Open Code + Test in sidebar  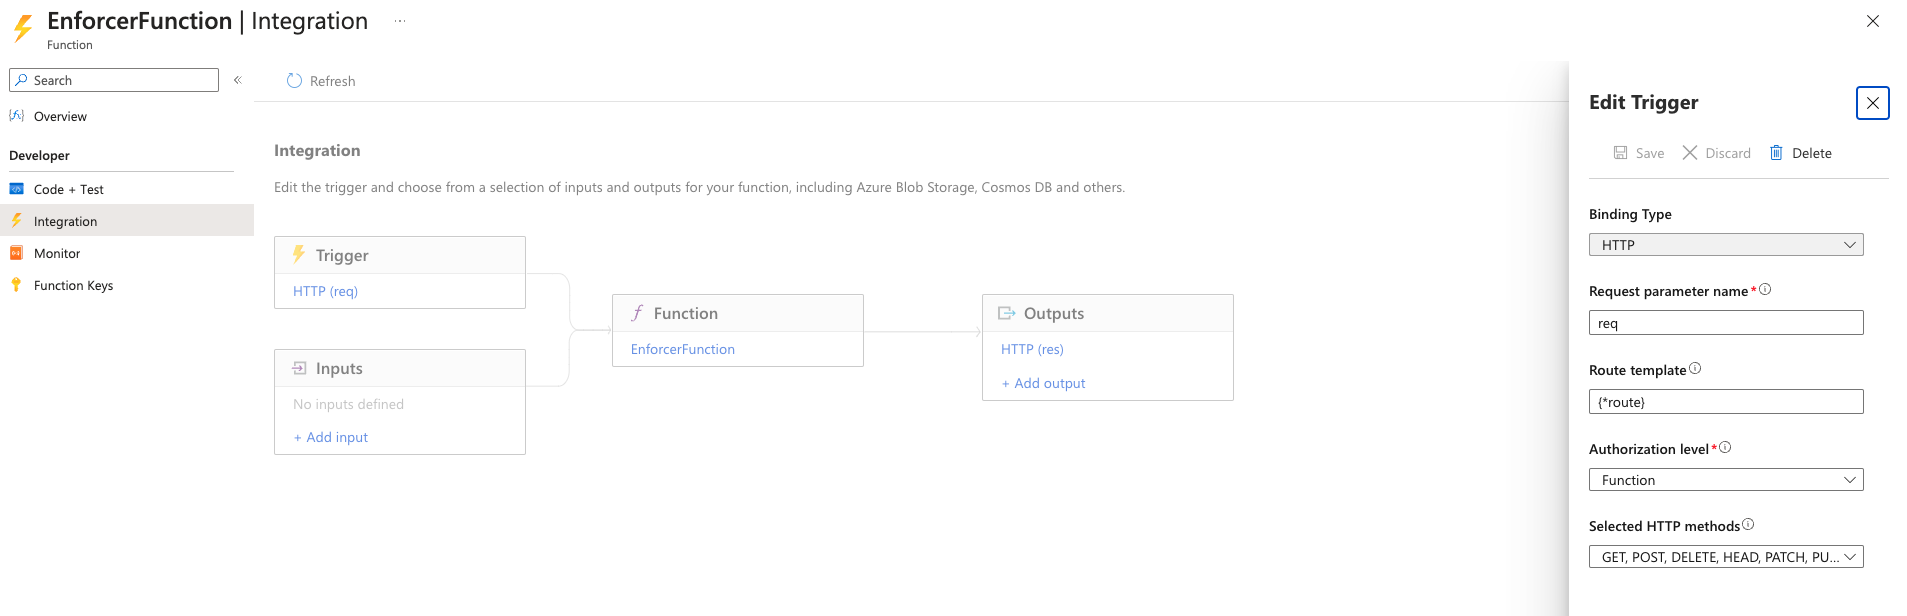68,189
